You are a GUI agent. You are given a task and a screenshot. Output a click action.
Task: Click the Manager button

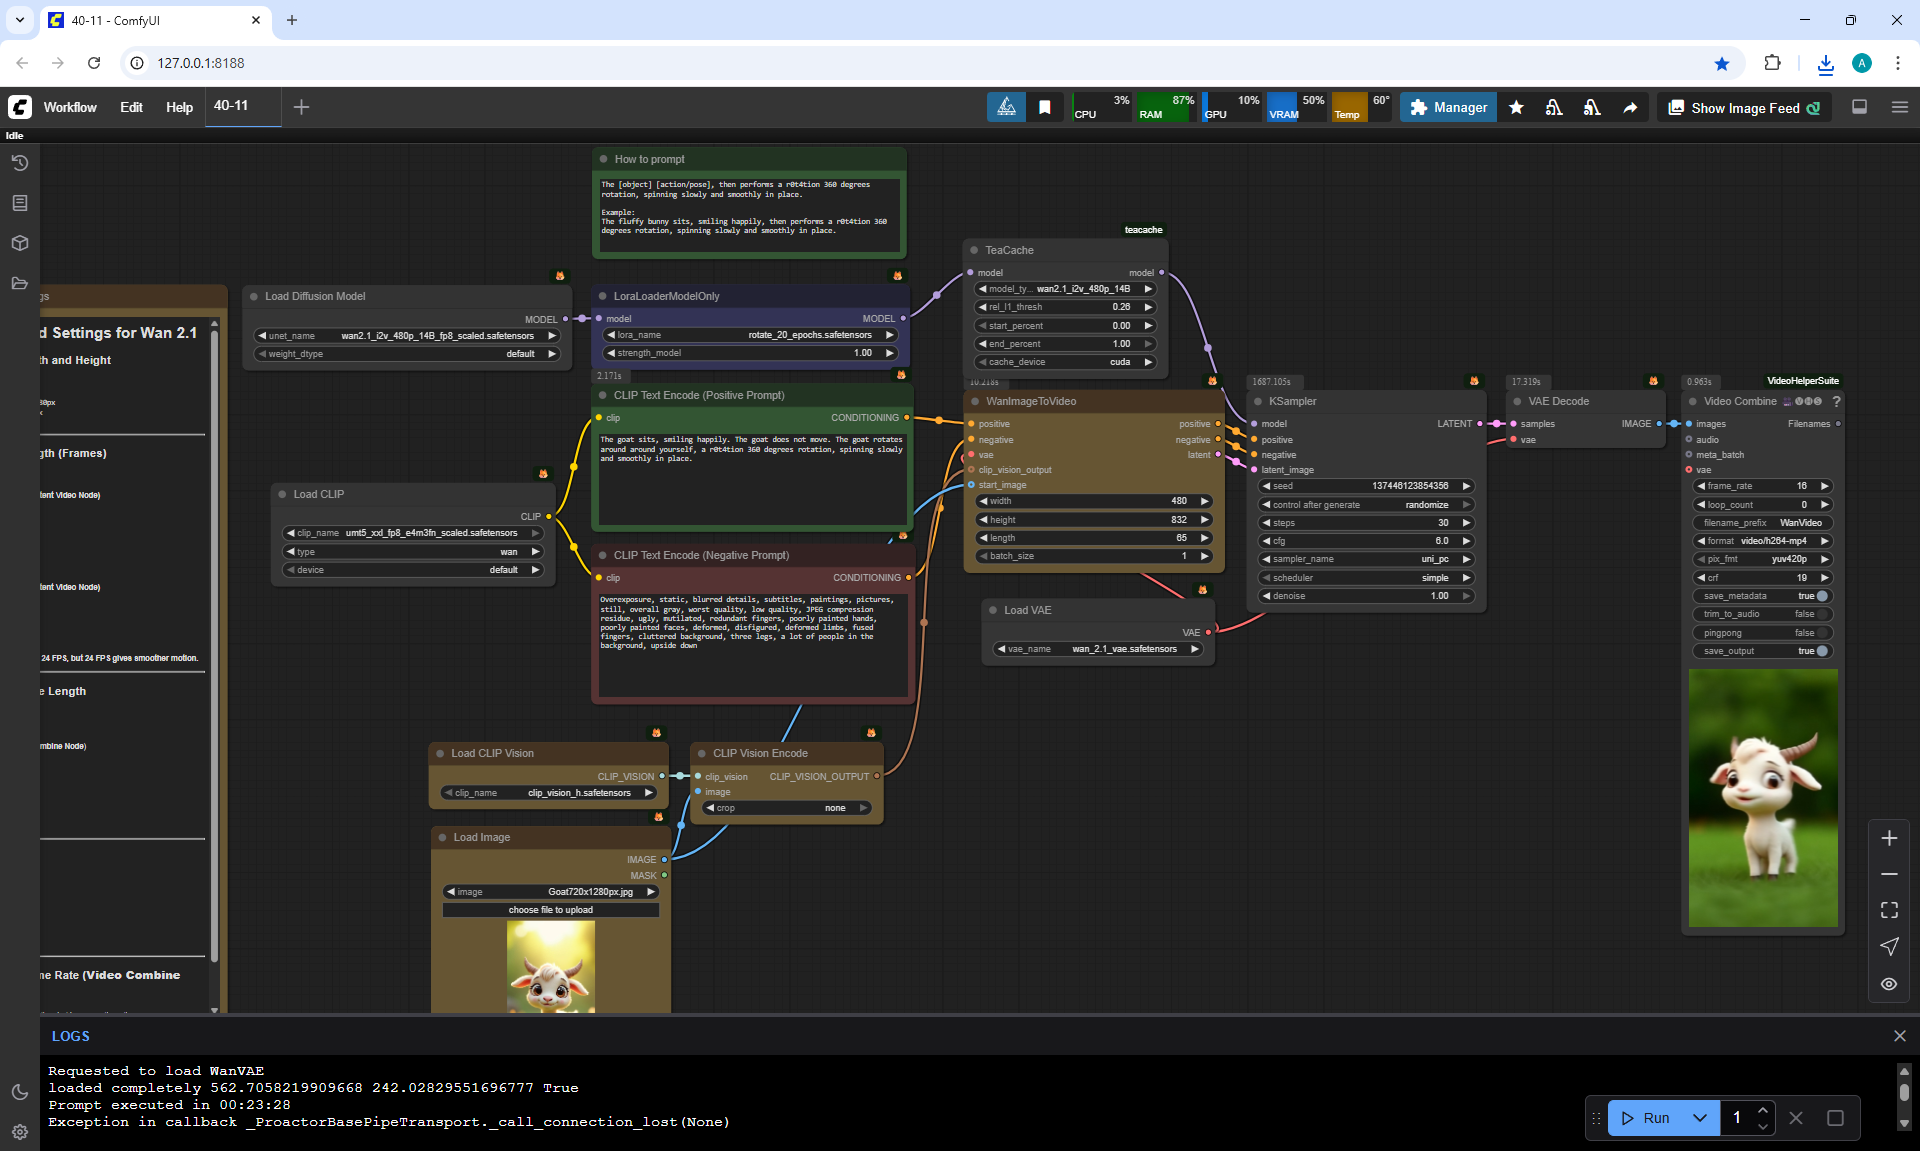coord(1448,107)
